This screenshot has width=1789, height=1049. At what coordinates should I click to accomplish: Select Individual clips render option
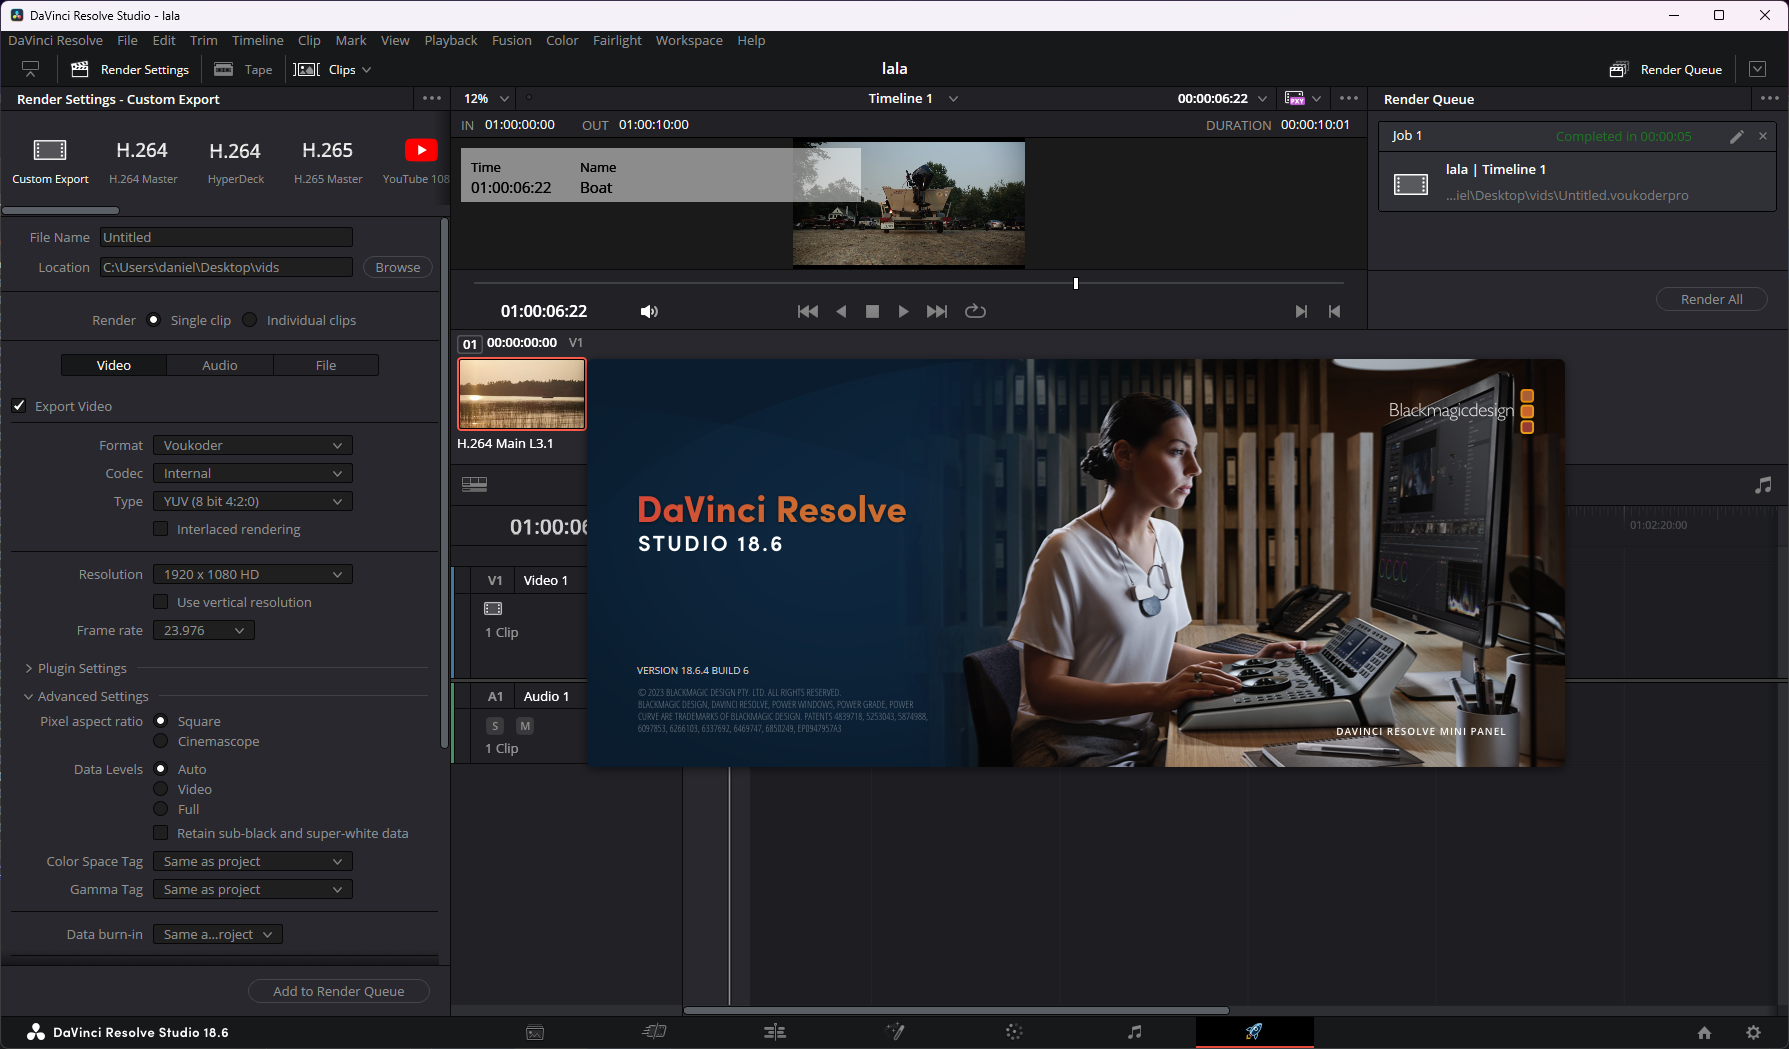(x=250, y=320)
